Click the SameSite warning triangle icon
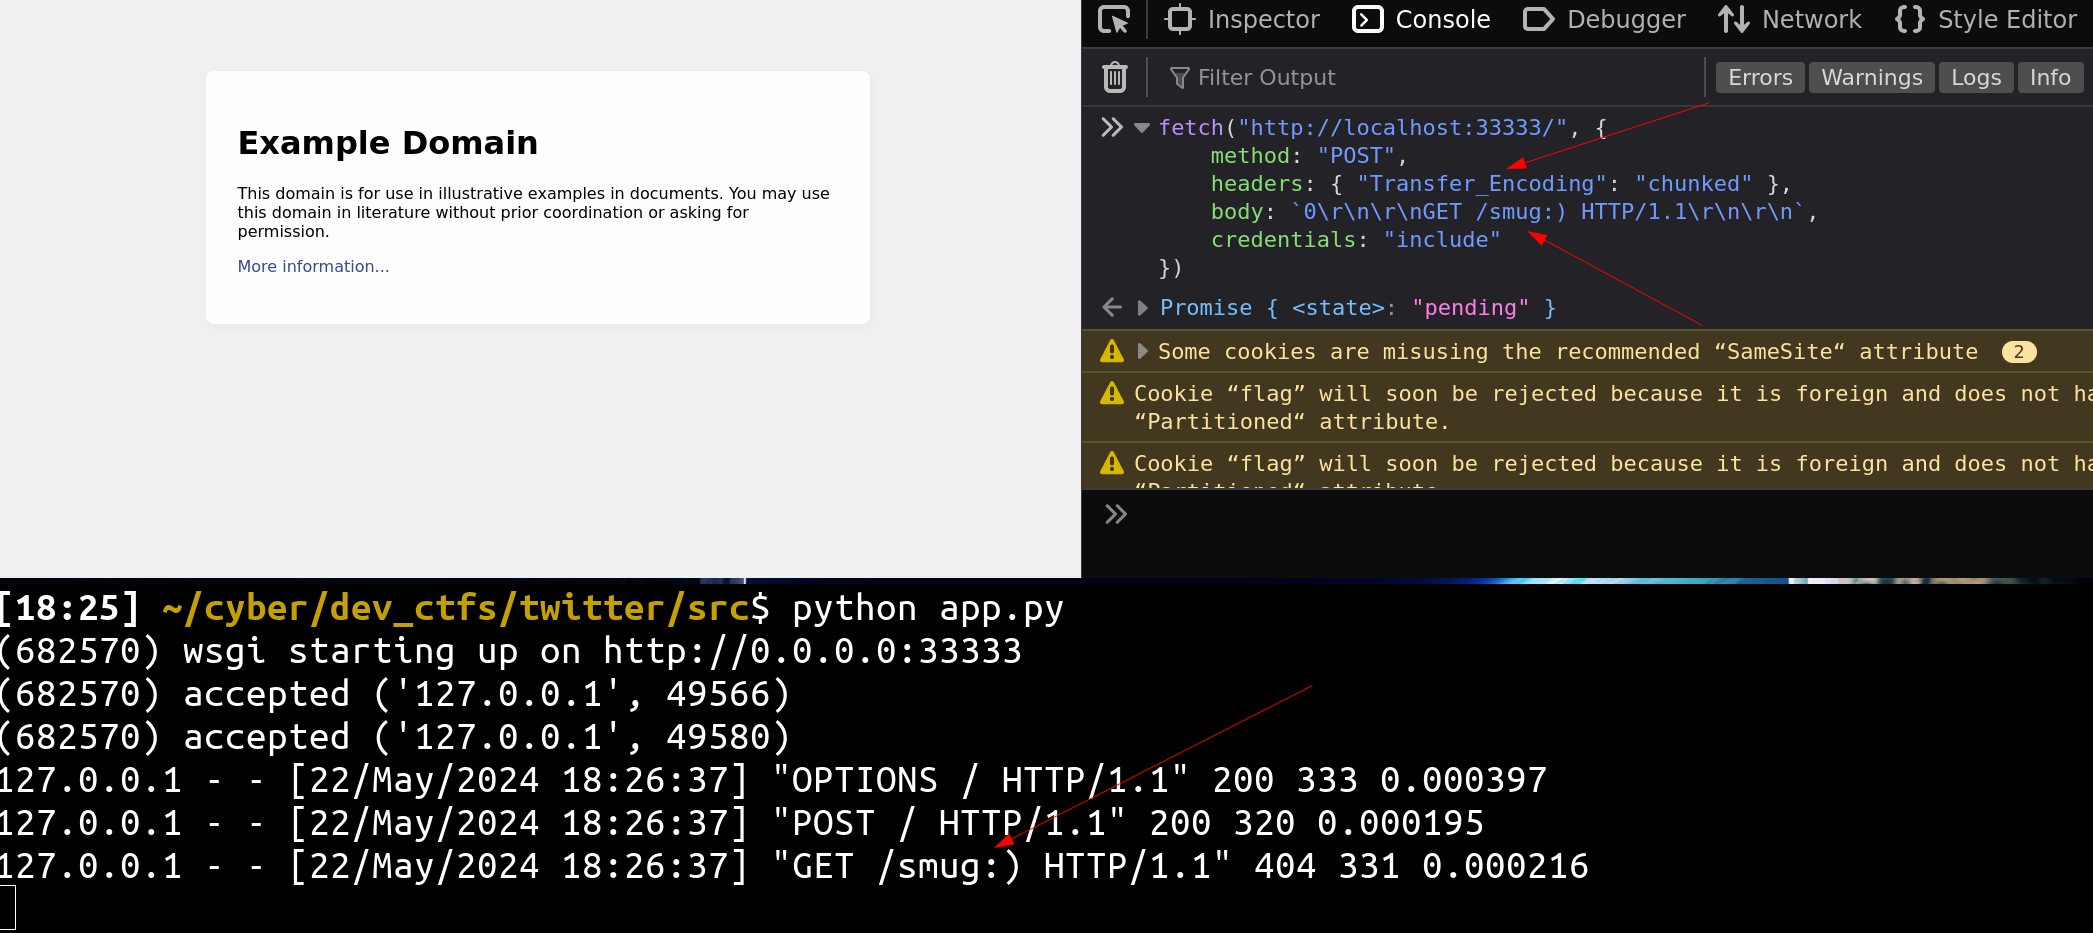This screenshot has width=2093, height=933. pos(1111,352)
